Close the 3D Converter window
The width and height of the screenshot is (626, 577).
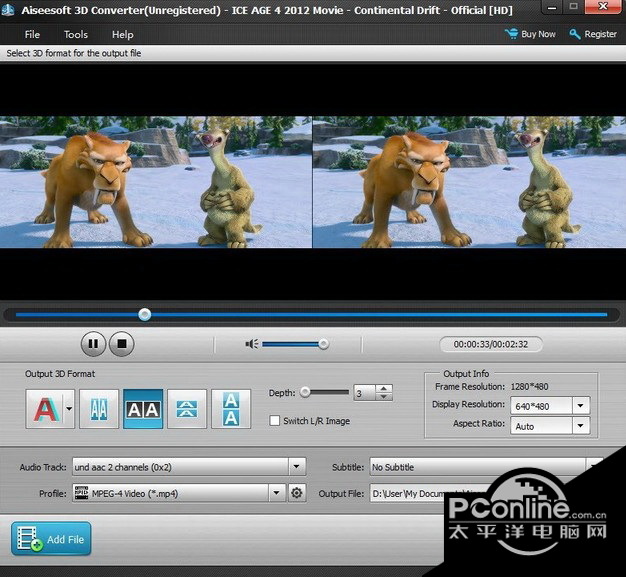(x=603, y=6)
